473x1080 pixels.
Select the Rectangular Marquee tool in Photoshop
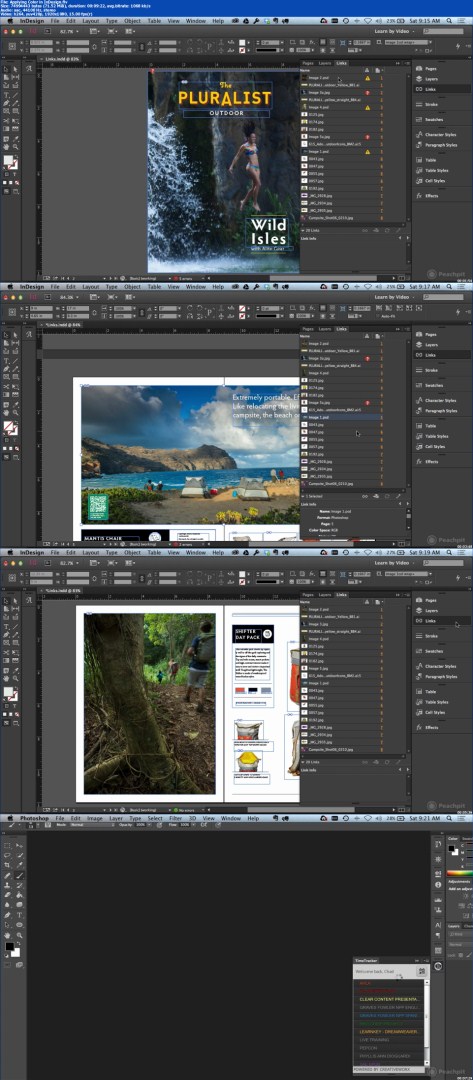click(x=8, y=845)
